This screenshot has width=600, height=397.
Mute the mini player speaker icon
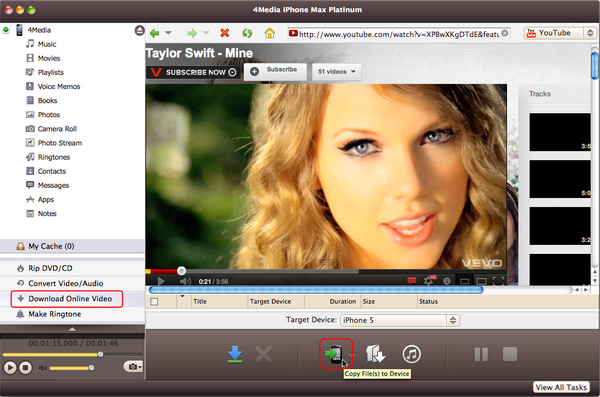coord(42,368)
